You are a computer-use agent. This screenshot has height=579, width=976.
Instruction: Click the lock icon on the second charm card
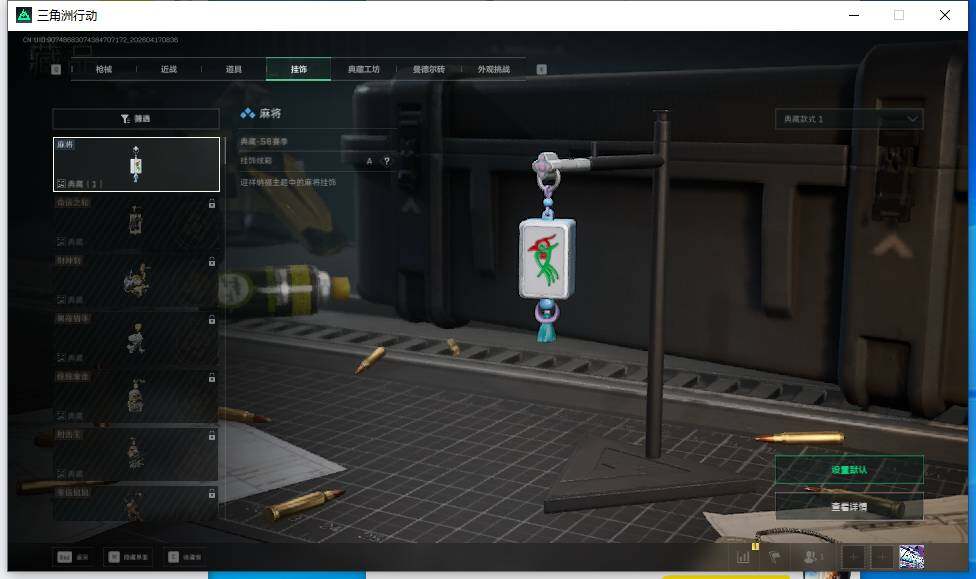(x=212, y=204)
